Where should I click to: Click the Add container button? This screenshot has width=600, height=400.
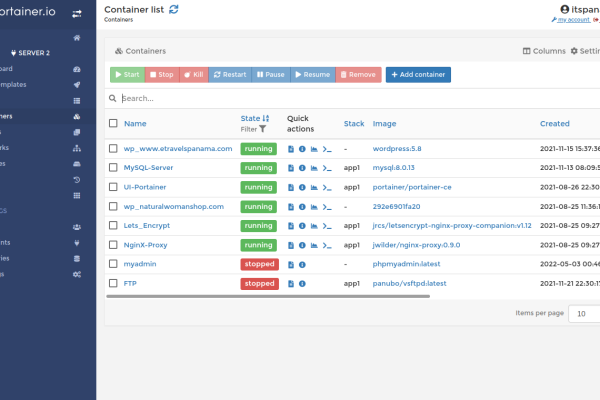[417, 74]
